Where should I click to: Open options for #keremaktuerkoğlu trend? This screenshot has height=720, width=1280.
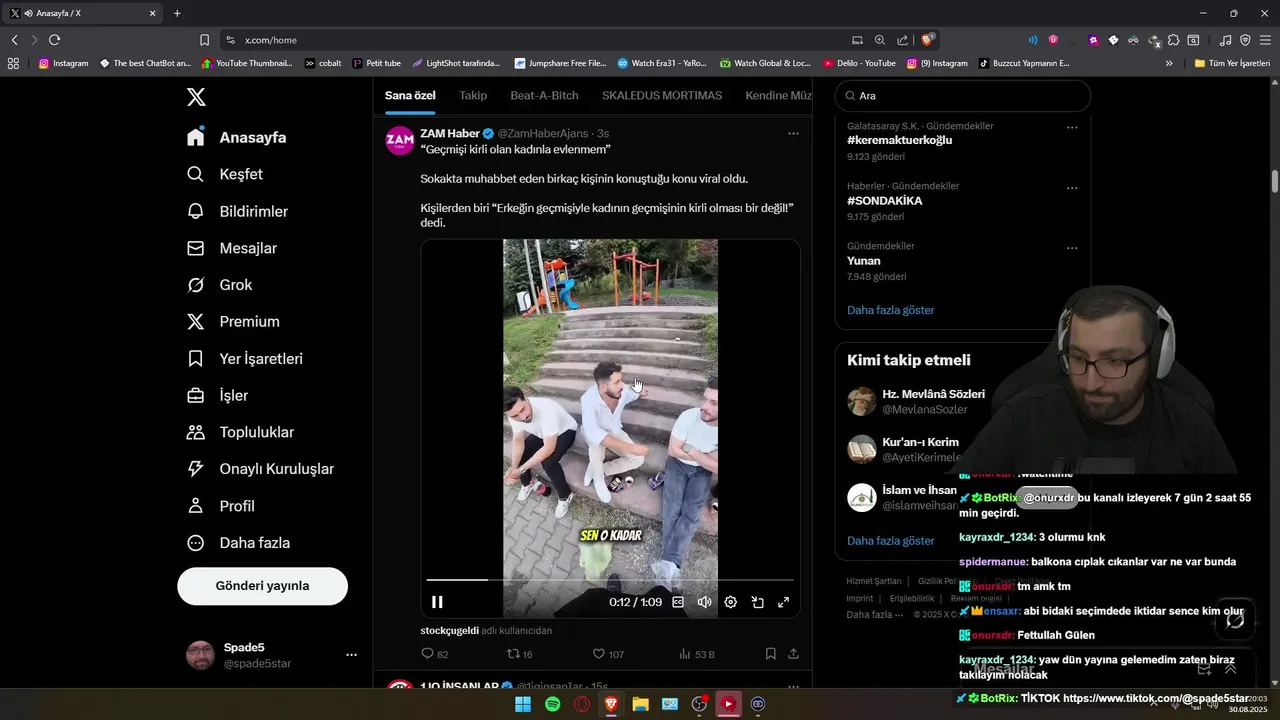(1072, 128)
